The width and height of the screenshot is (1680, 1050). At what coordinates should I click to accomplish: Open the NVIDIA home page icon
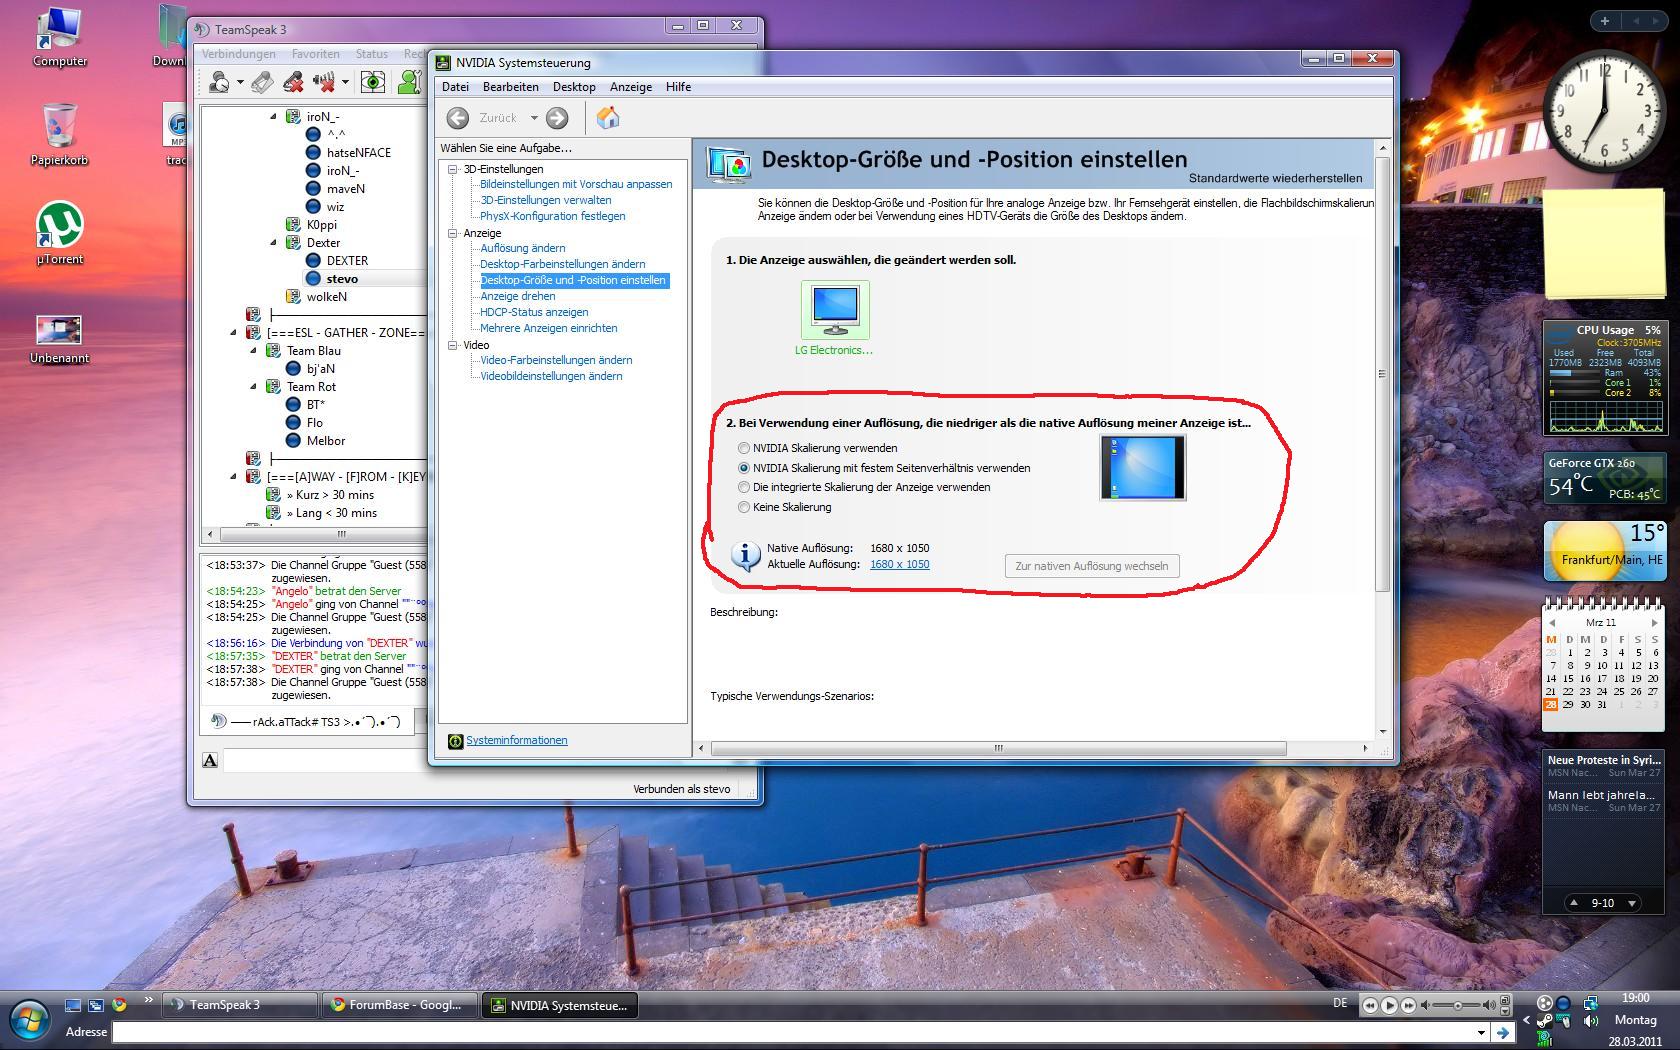(x=608, y=118)
